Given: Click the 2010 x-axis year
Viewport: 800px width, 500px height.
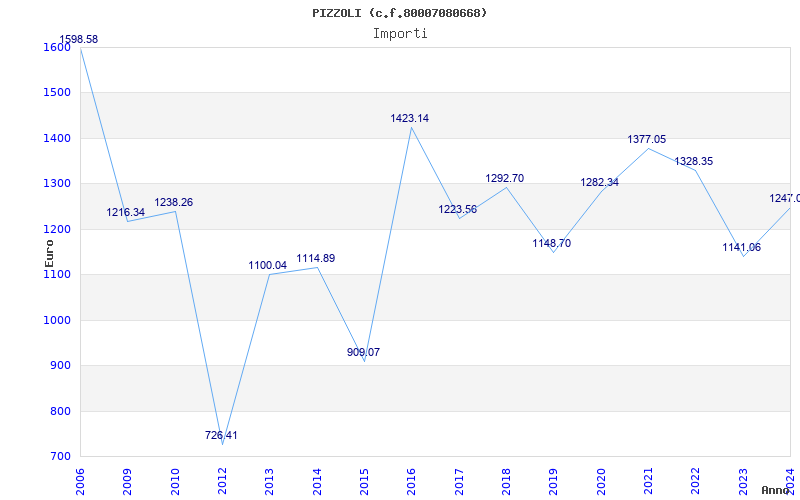Looking at the screenshot, I should click(174, 481).
